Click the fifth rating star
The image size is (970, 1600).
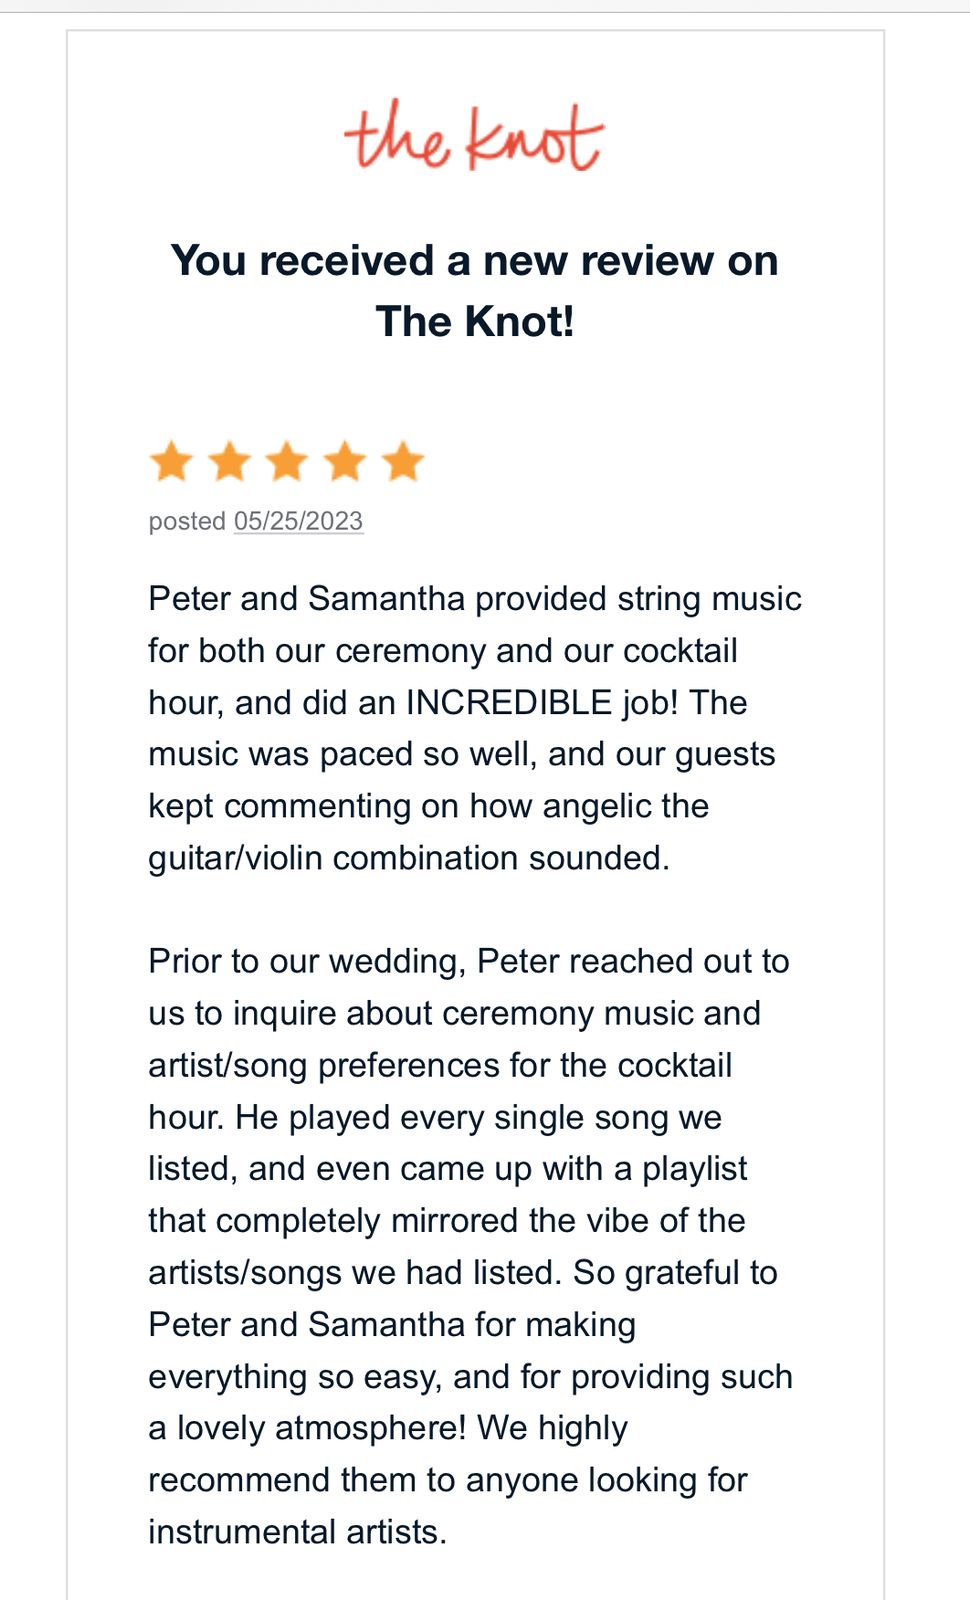pos(403,462)
